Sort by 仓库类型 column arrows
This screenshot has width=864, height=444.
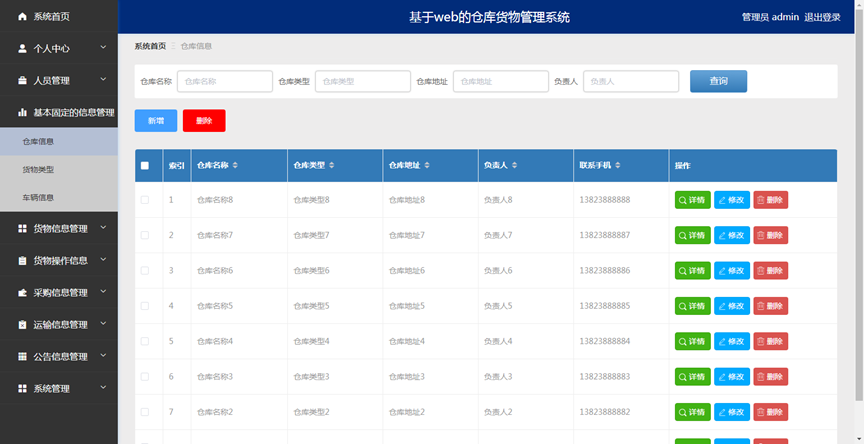331,165
